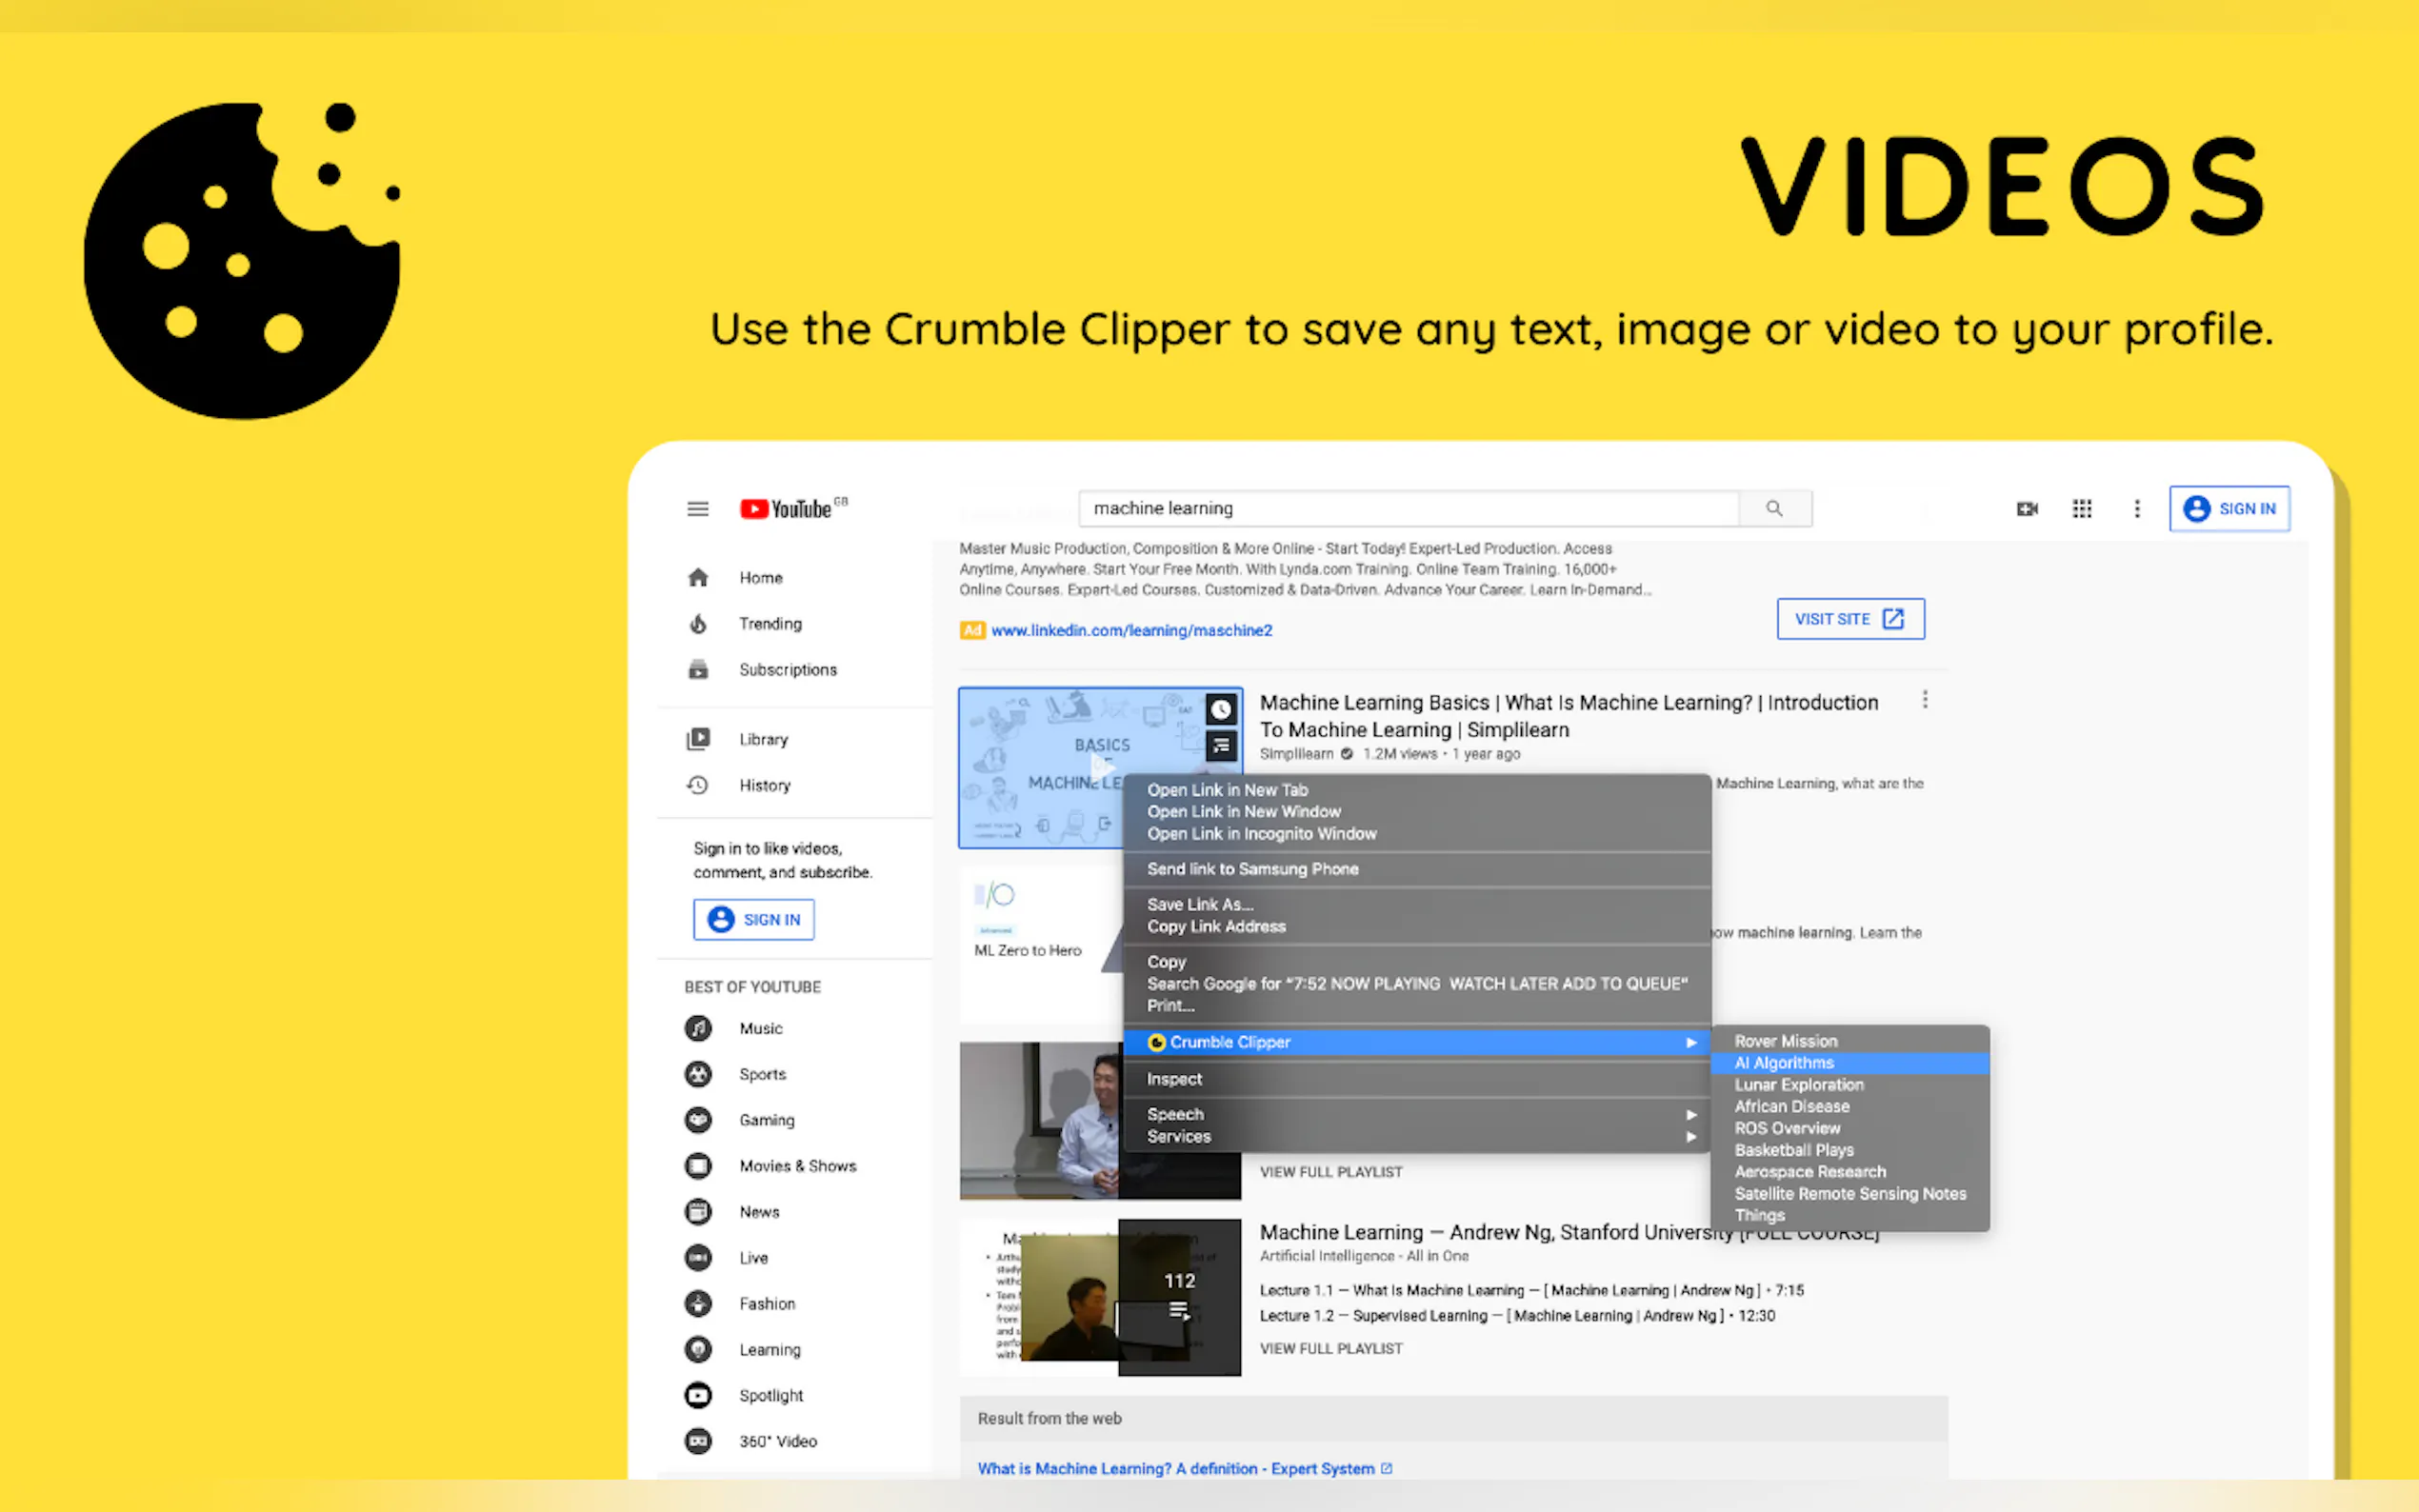2419x1512 pixels.
Task: Click the Gaming icon in sidebar
Action: 698,1120
